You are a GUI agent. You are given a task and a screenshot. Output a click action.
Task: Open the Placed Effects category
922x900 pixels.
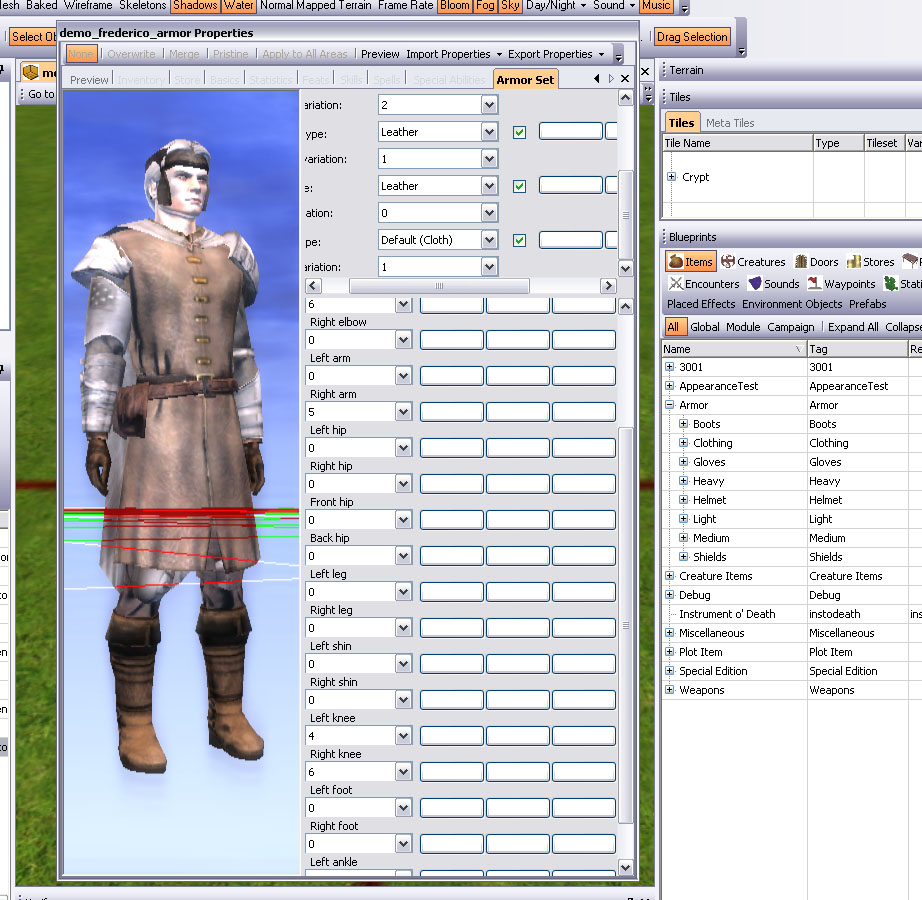click(x=701, y=304)
